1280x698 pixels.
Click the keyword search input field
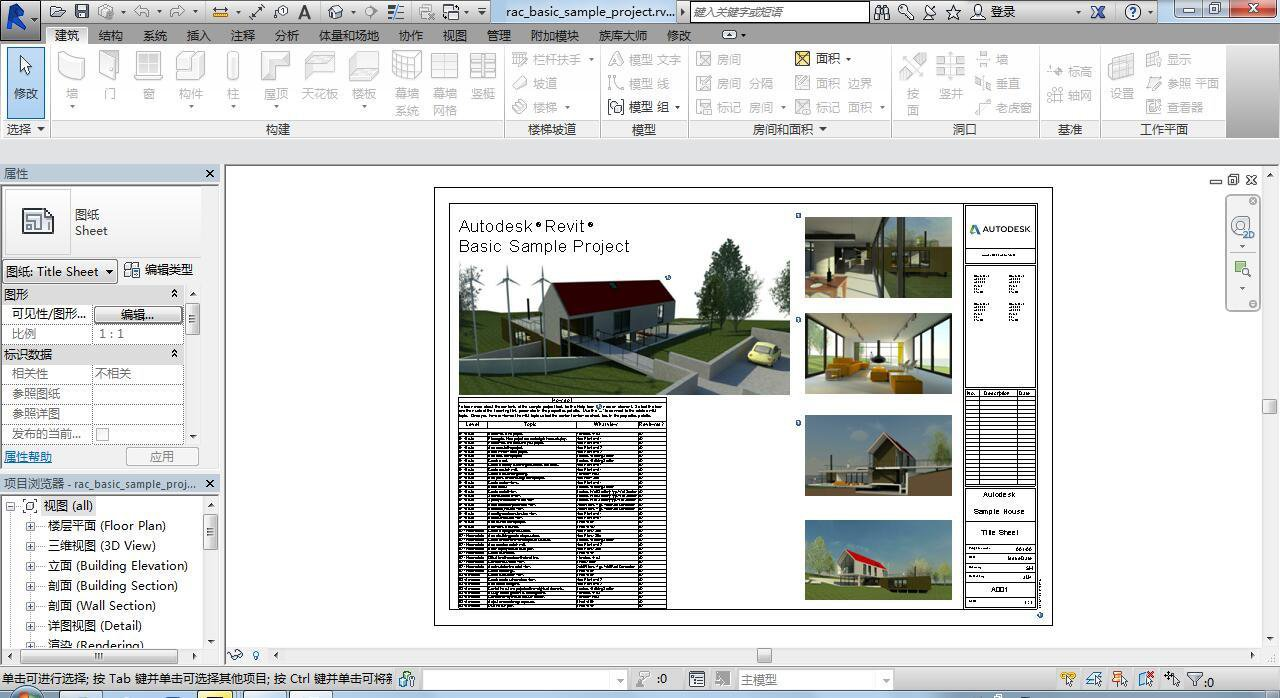(779, 12)
